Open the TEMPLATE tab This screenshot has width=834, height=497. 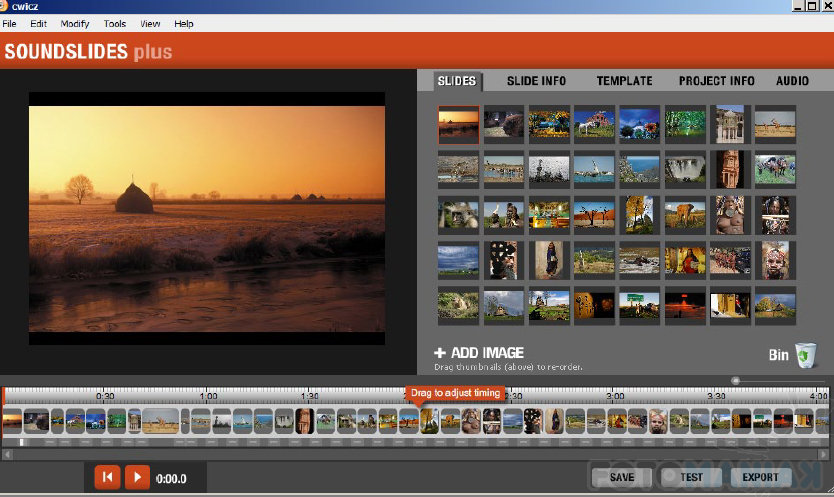click(624, 81)
